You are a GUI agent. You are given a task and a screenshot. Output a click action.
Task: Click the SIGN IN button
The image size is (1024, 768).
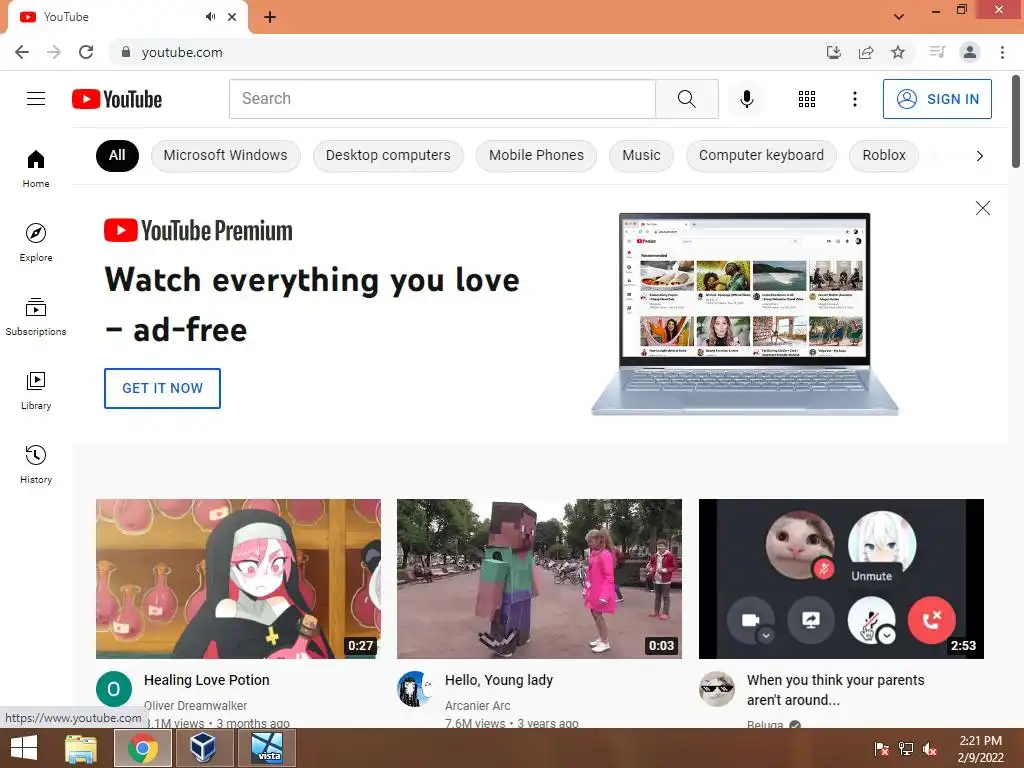pos(937,99)
